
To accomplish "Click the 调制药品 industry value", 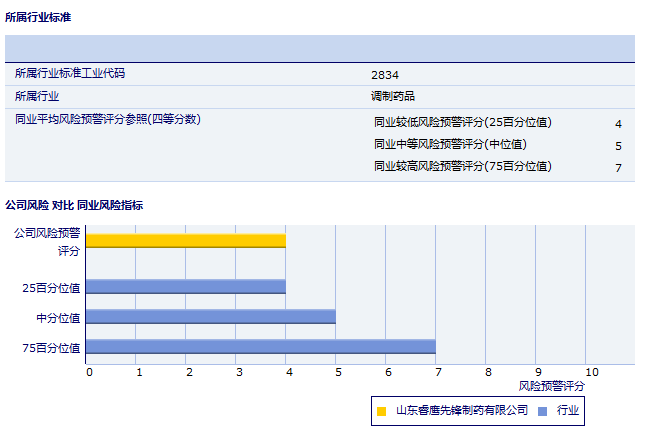I will (x=392, y=97).
